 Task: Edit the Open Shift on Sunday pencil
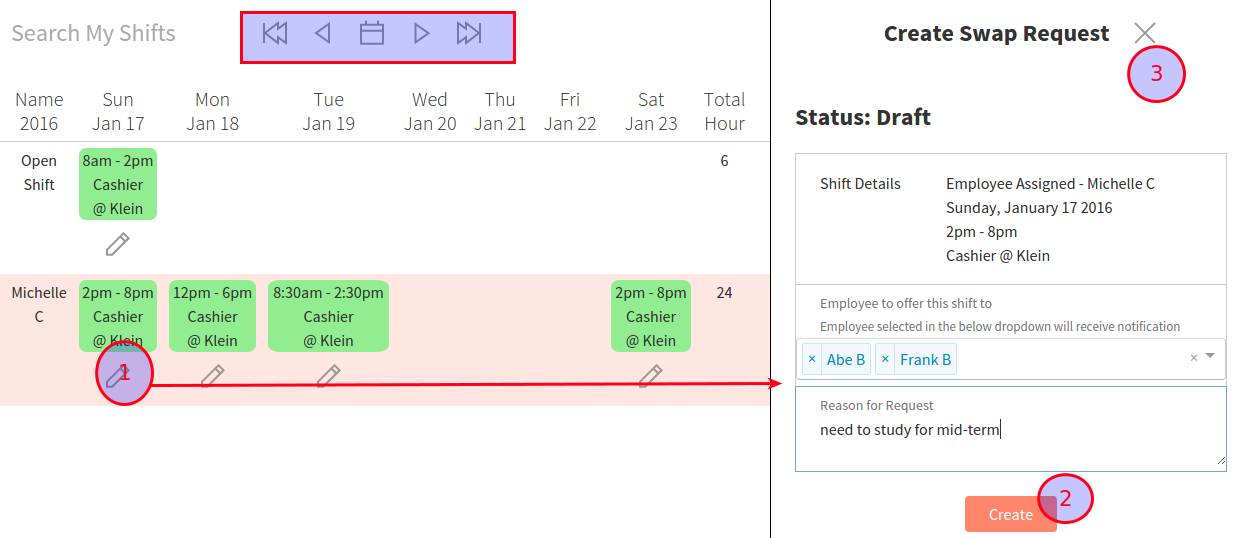[118, 243]
